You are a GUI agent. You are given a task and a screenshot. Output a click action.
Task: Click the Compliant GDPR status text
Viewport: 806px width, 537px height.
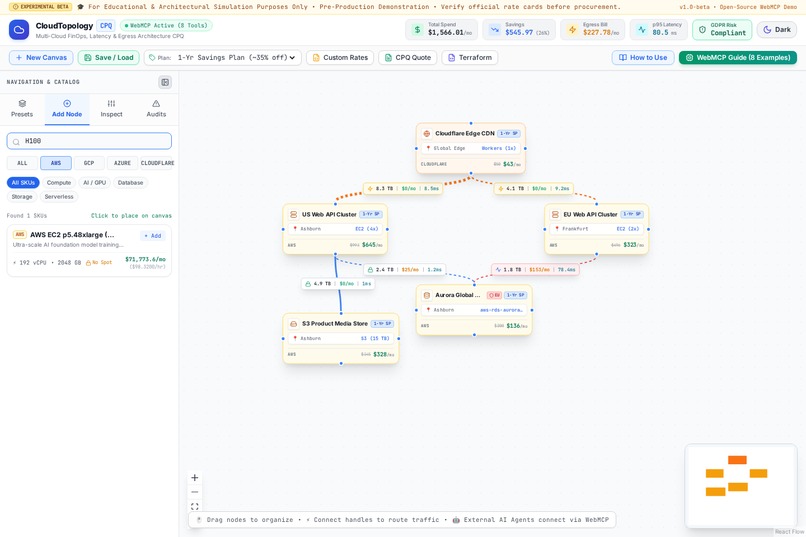click(728, 33)
